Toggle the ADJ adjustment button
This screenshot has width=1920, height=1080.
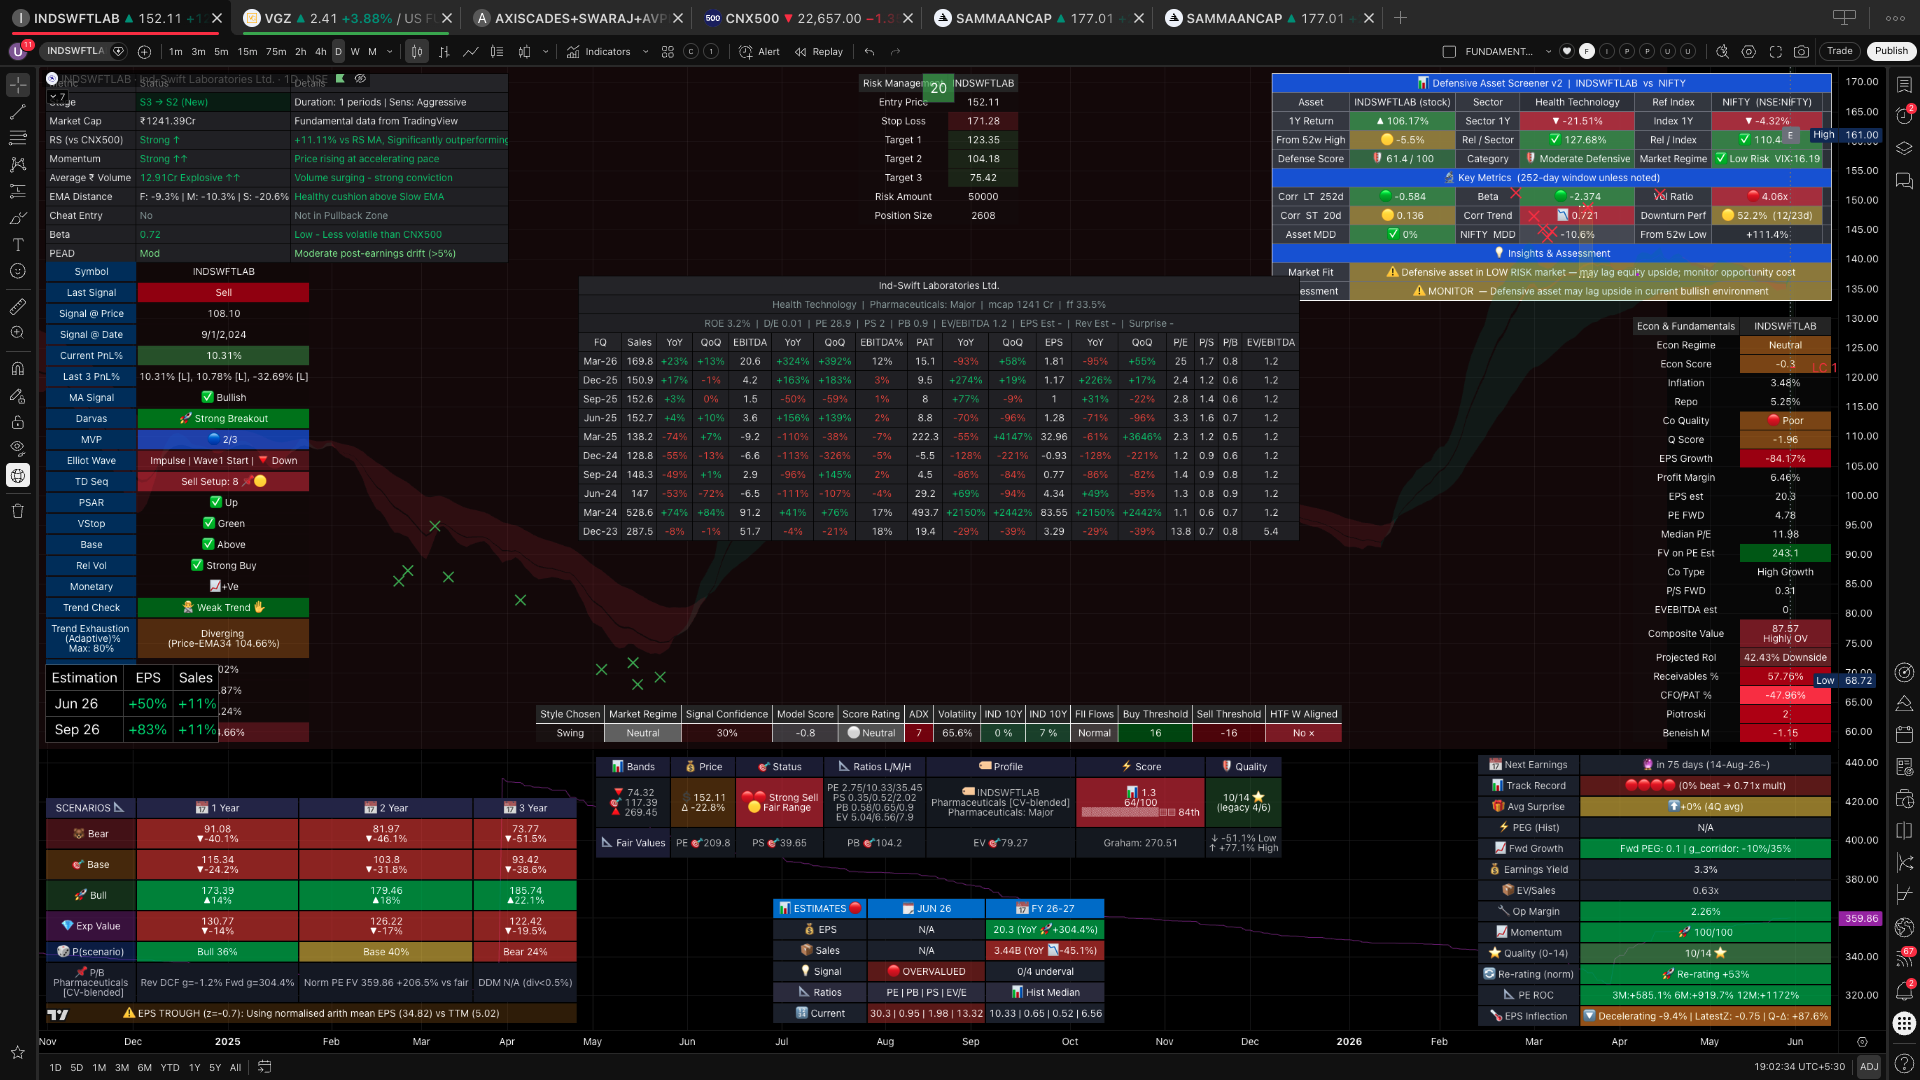point(1868,1067)
